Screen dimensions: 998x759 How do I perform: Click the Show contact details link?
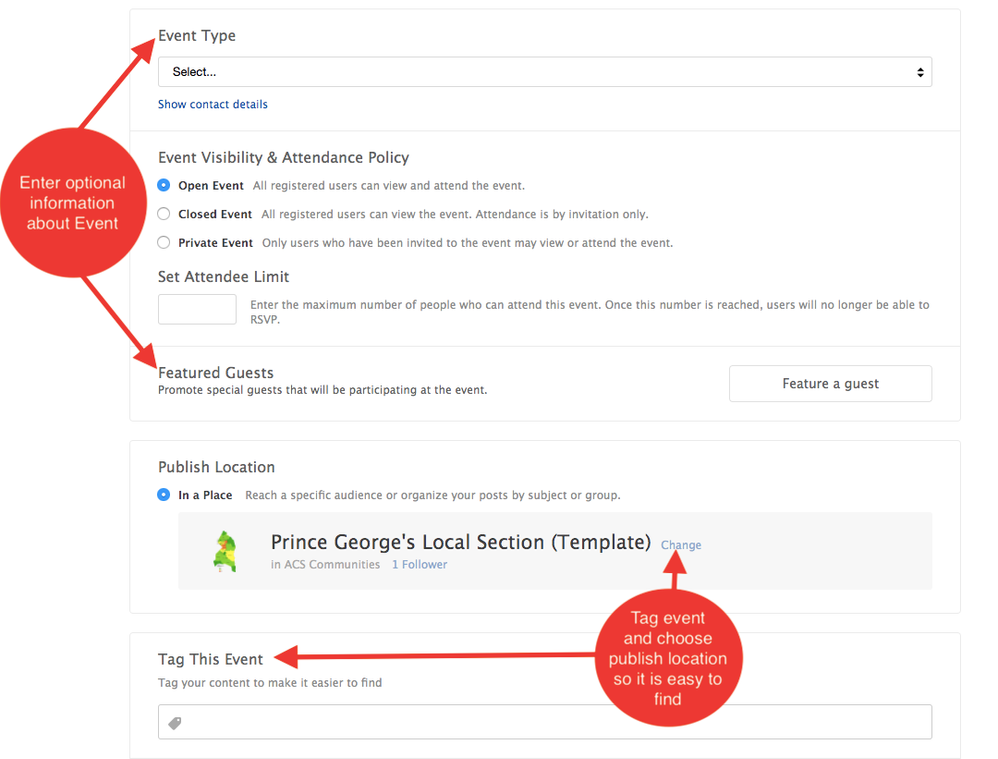pyautogui.click(x=213, y=104)
